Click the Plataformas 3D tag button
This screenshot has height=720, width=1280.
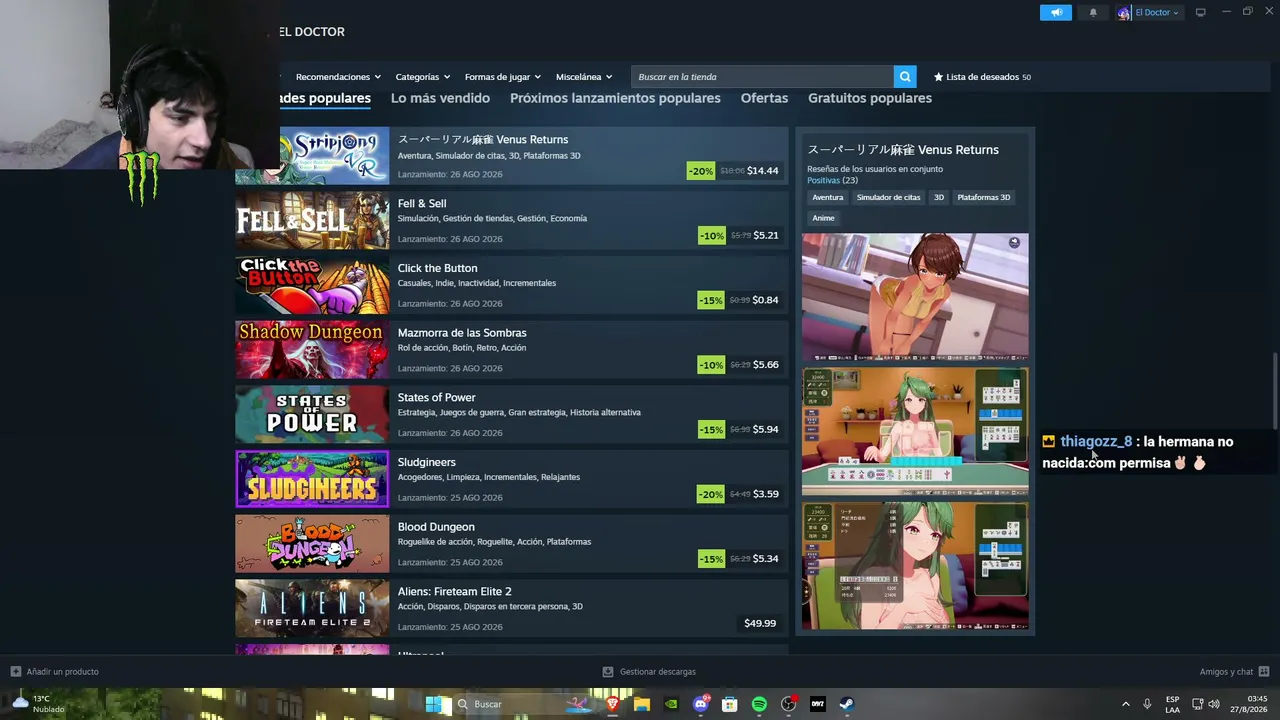coord(984,197)
